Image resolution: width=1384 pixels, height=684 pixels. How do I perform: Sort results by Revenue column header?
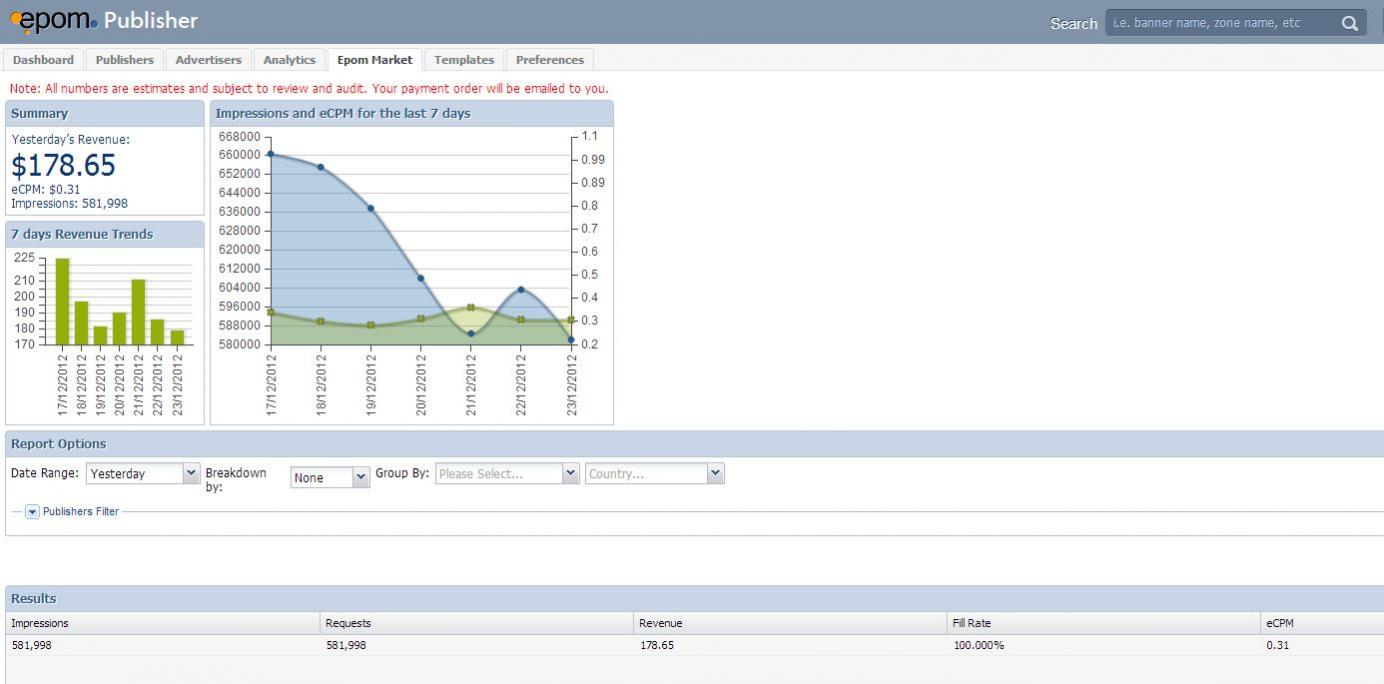pyautogui.click(x=661, y=624)
